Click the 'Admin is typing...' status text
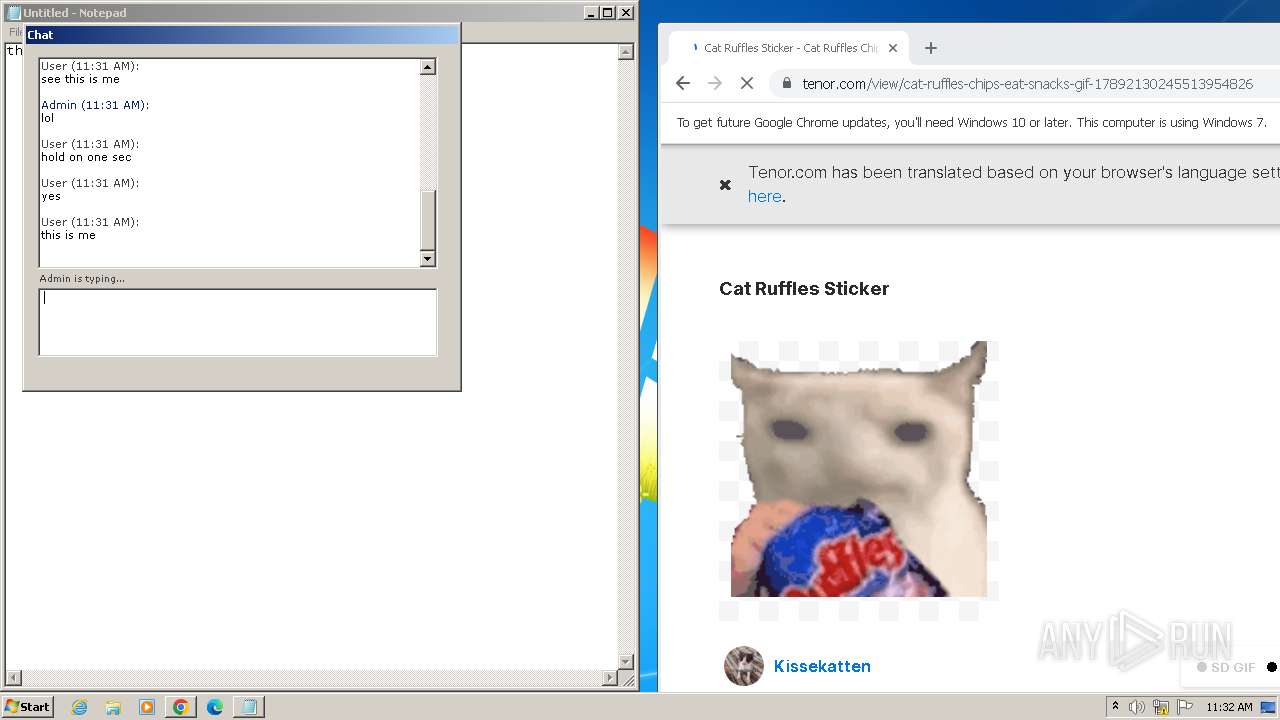 pos(82,278)
